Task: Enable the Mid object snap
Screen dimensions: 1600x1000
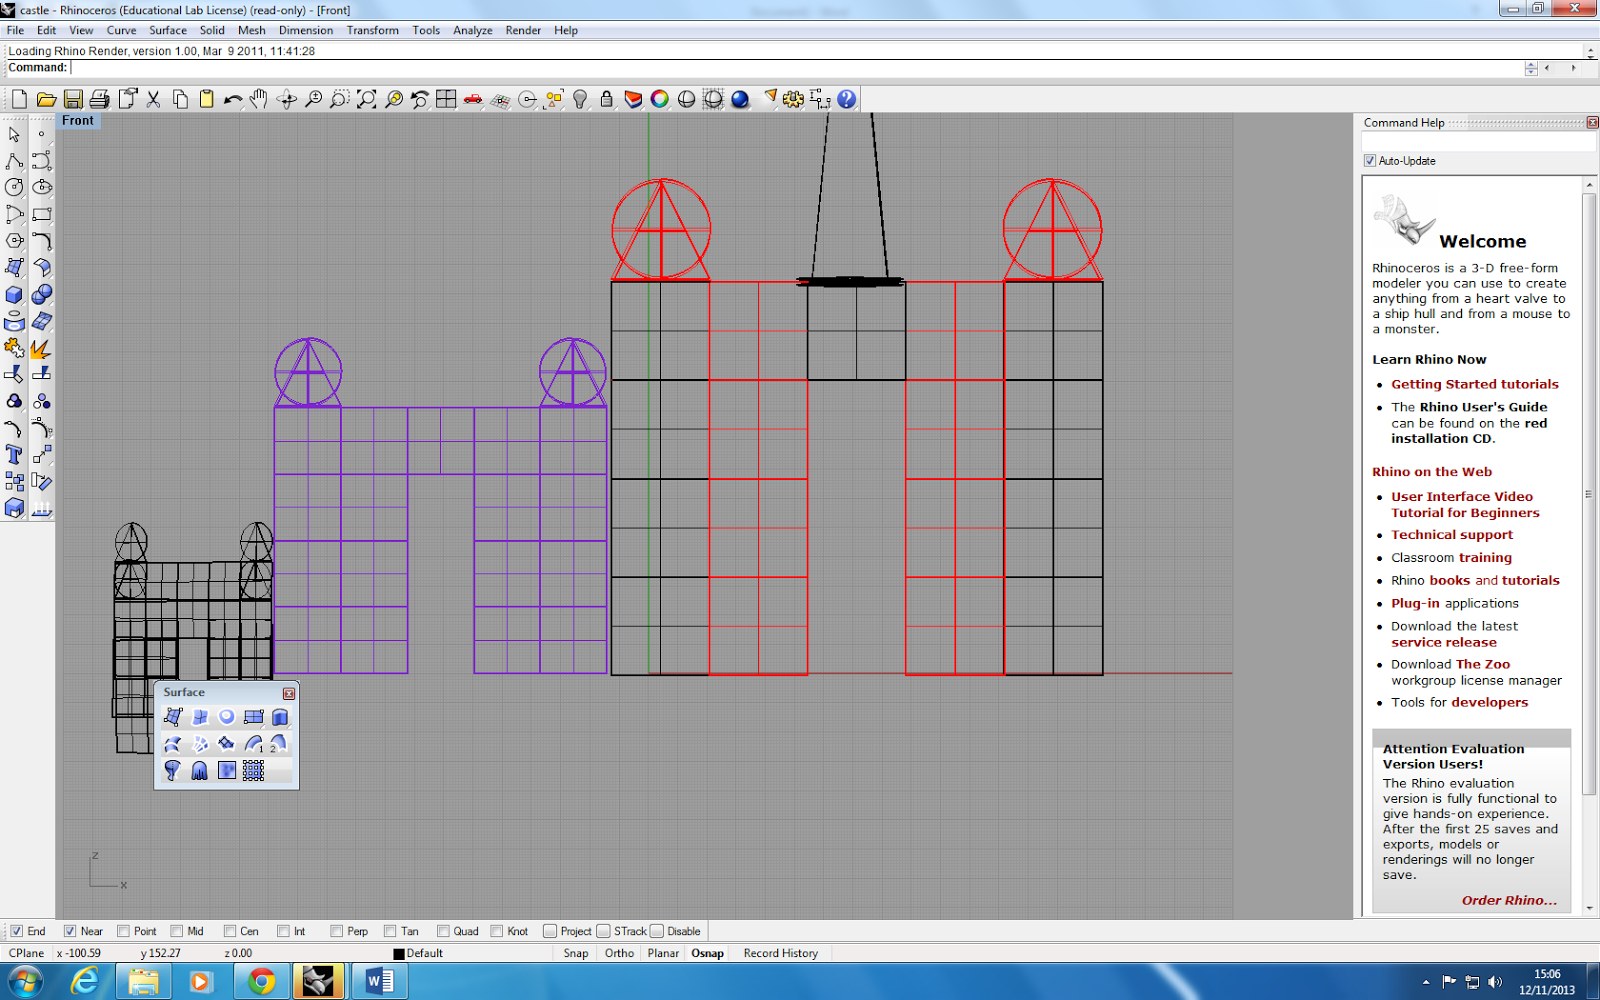Action: [174, 931]
